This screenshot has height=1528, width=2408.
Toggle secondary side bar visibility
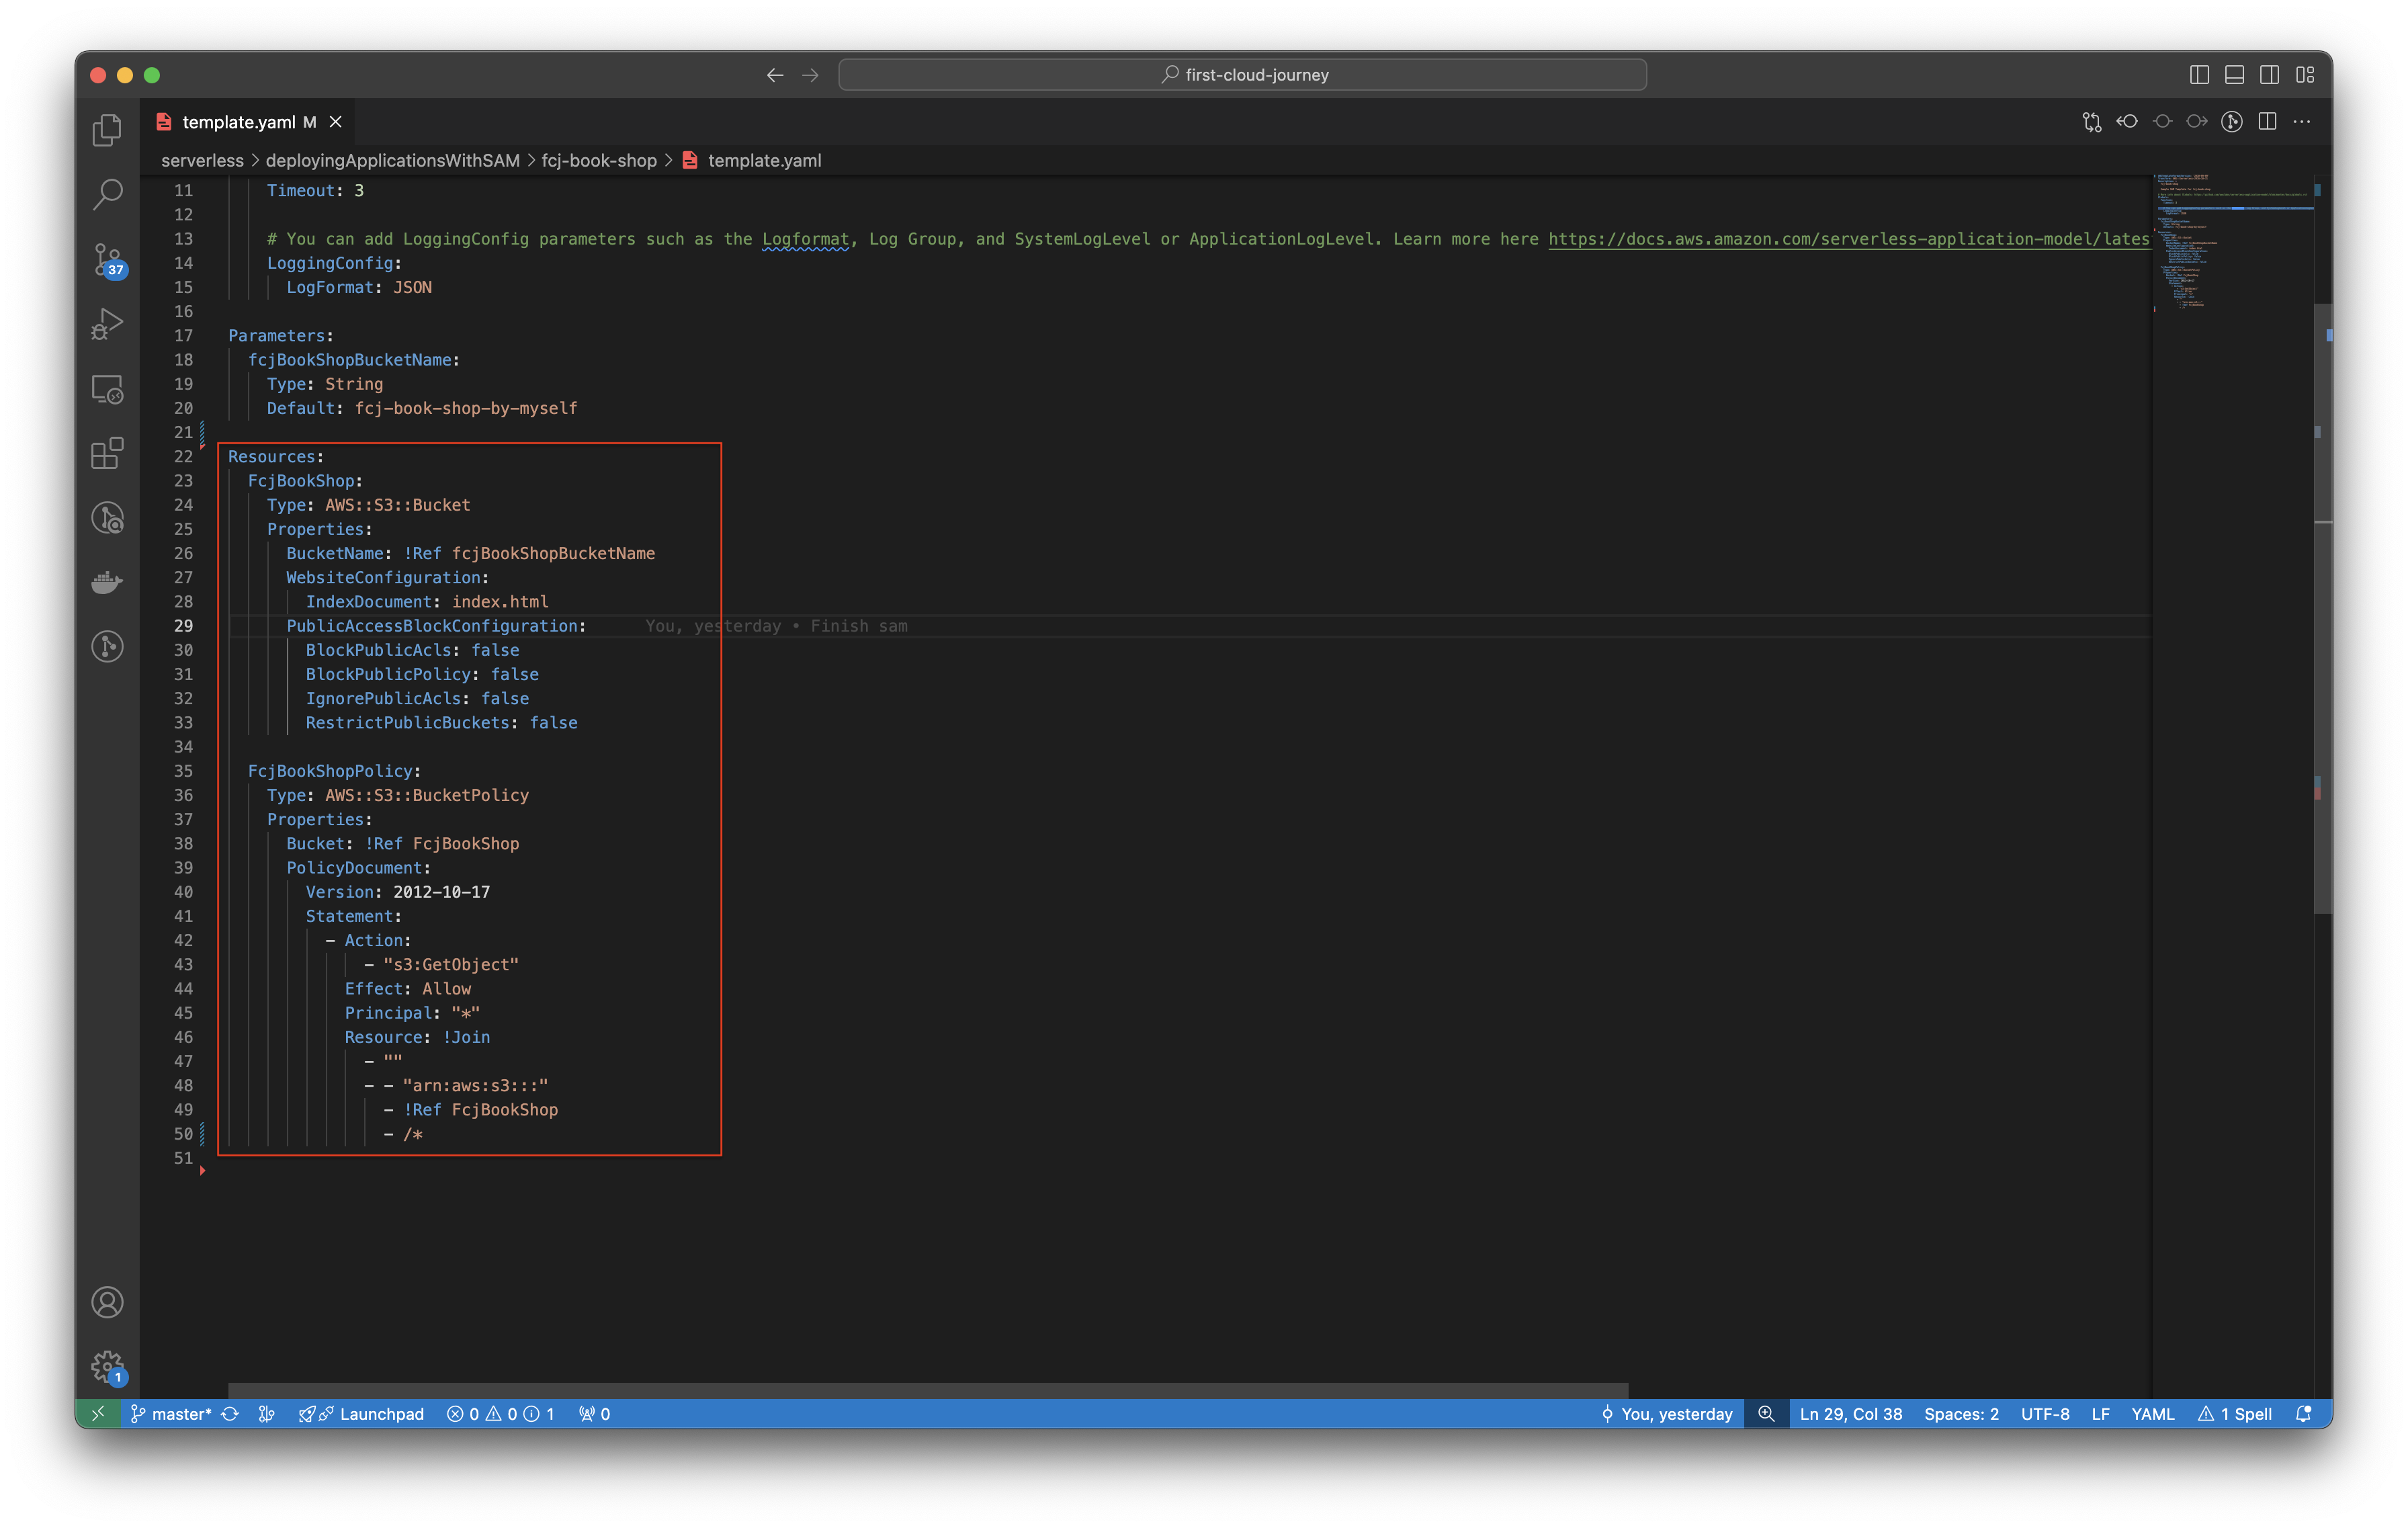coord(2269,75)
